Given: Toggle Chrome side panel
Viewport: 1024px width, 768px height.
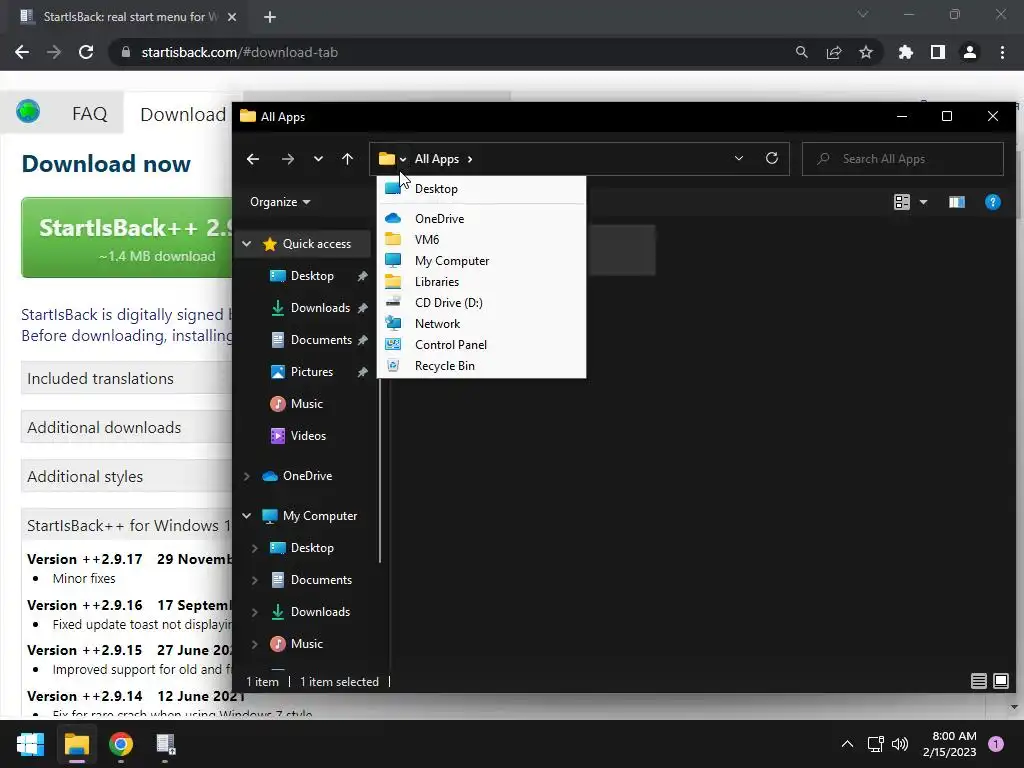Looking at the screenshot, I should 938,52.
